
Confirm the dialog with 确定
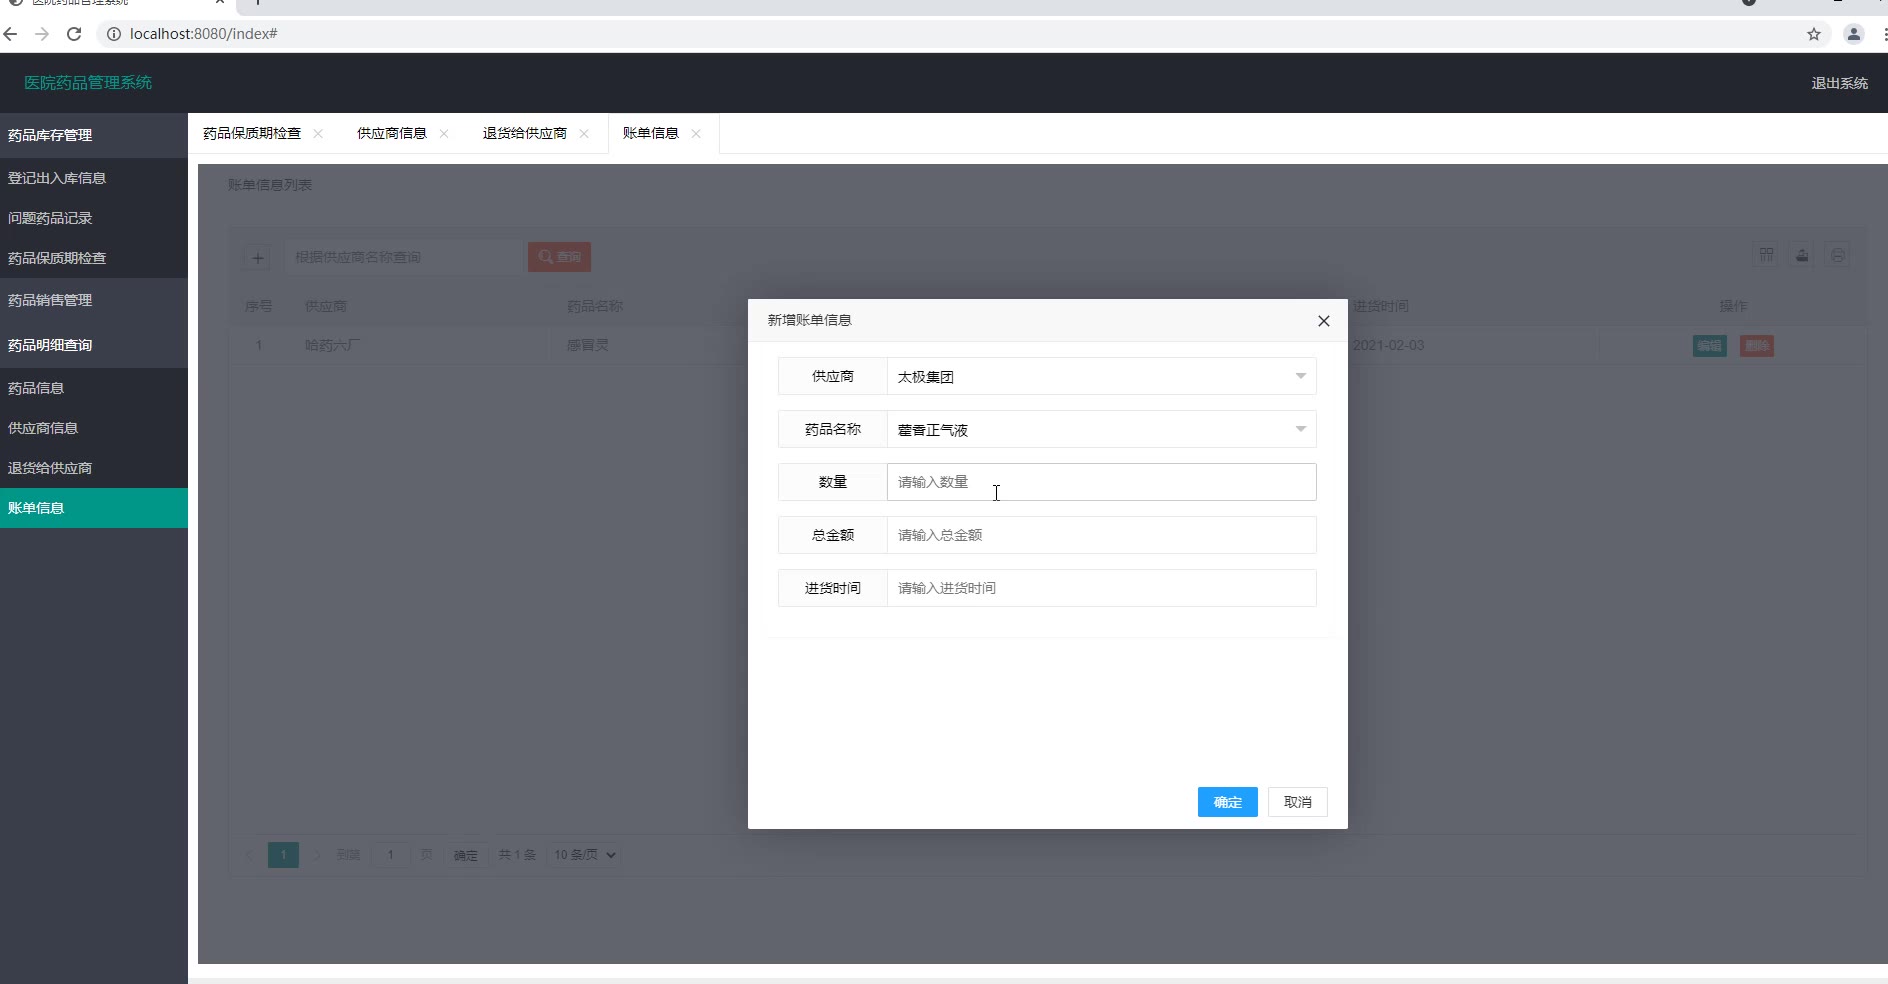1227,802
